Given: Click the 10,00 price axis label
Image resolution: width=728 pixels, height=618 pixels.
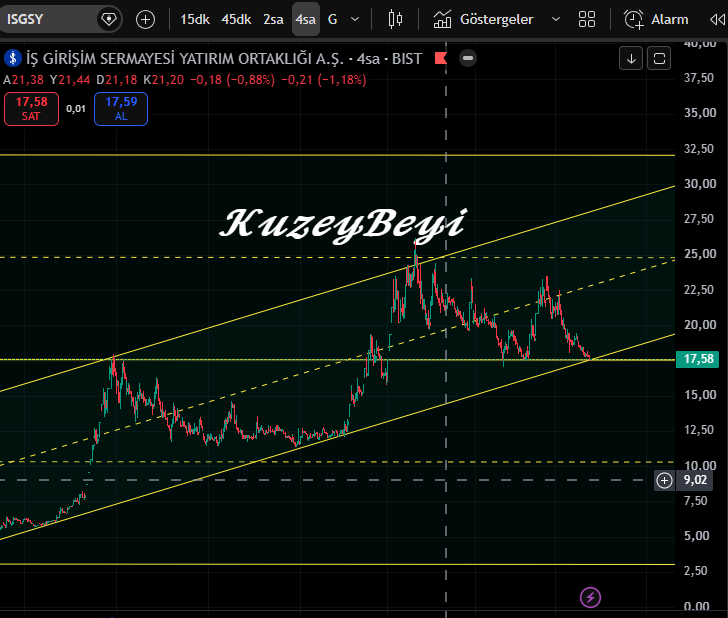Looking at the screenshot, I should (x=700, y=465).
